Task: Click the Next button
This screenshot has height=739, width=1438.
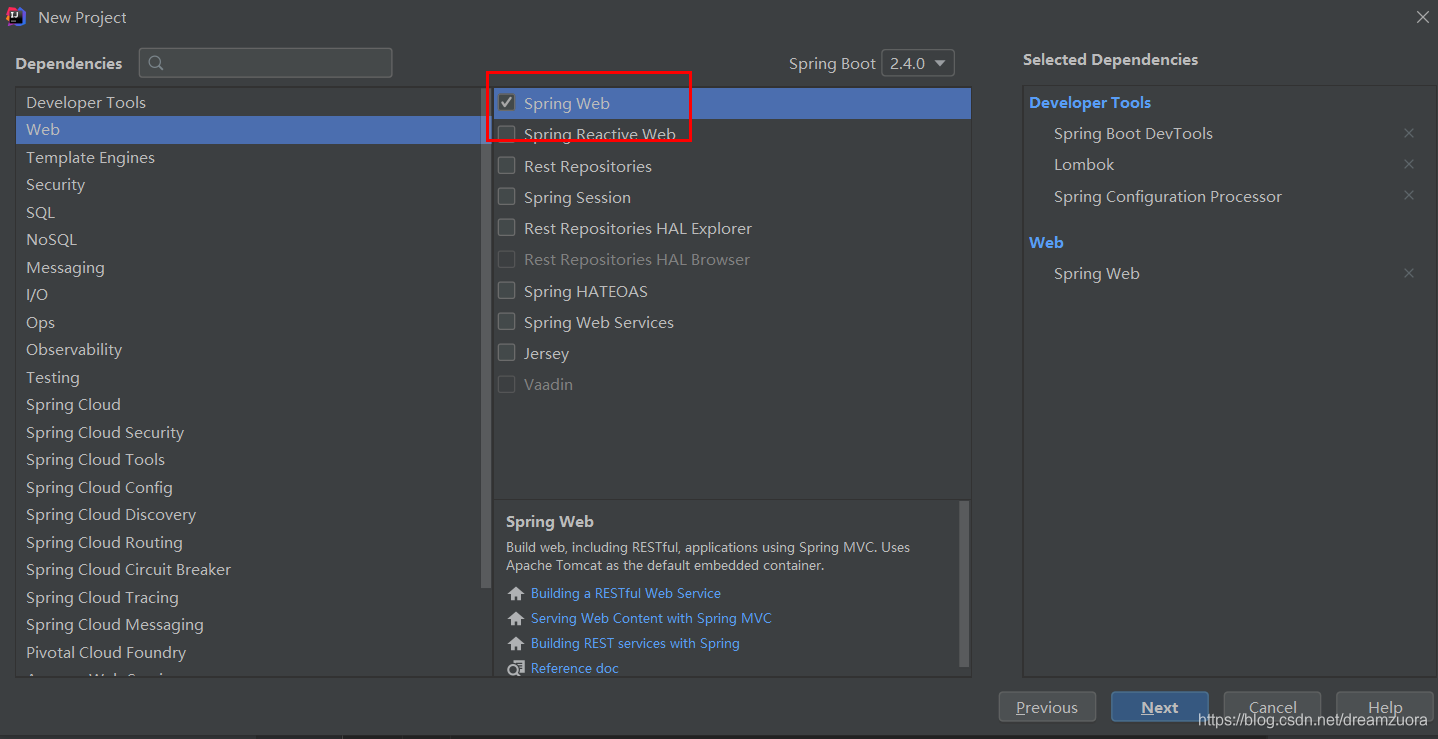Action: tap(1160, 707)
